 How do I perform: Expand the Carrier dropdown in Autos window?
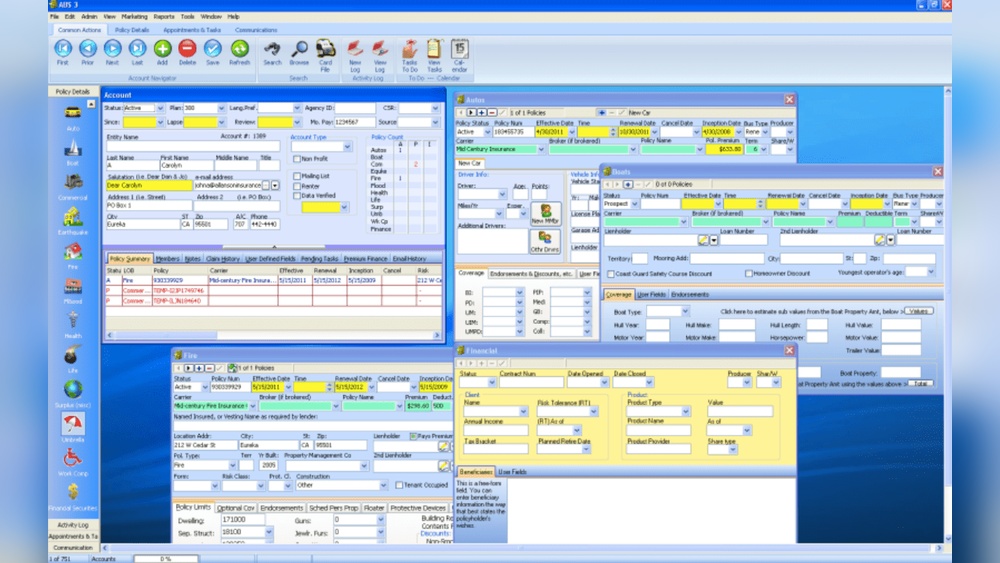541,149
